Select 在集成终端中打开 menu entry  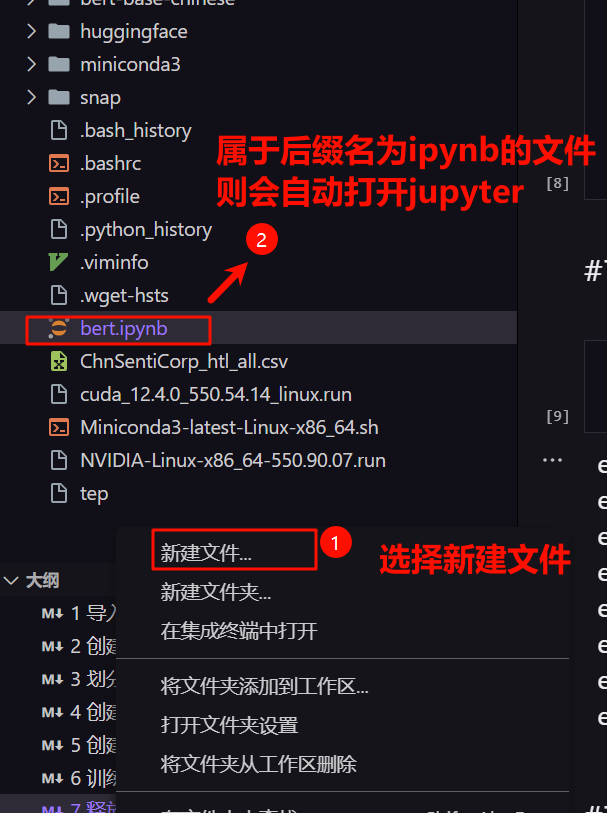pos(239,631)
